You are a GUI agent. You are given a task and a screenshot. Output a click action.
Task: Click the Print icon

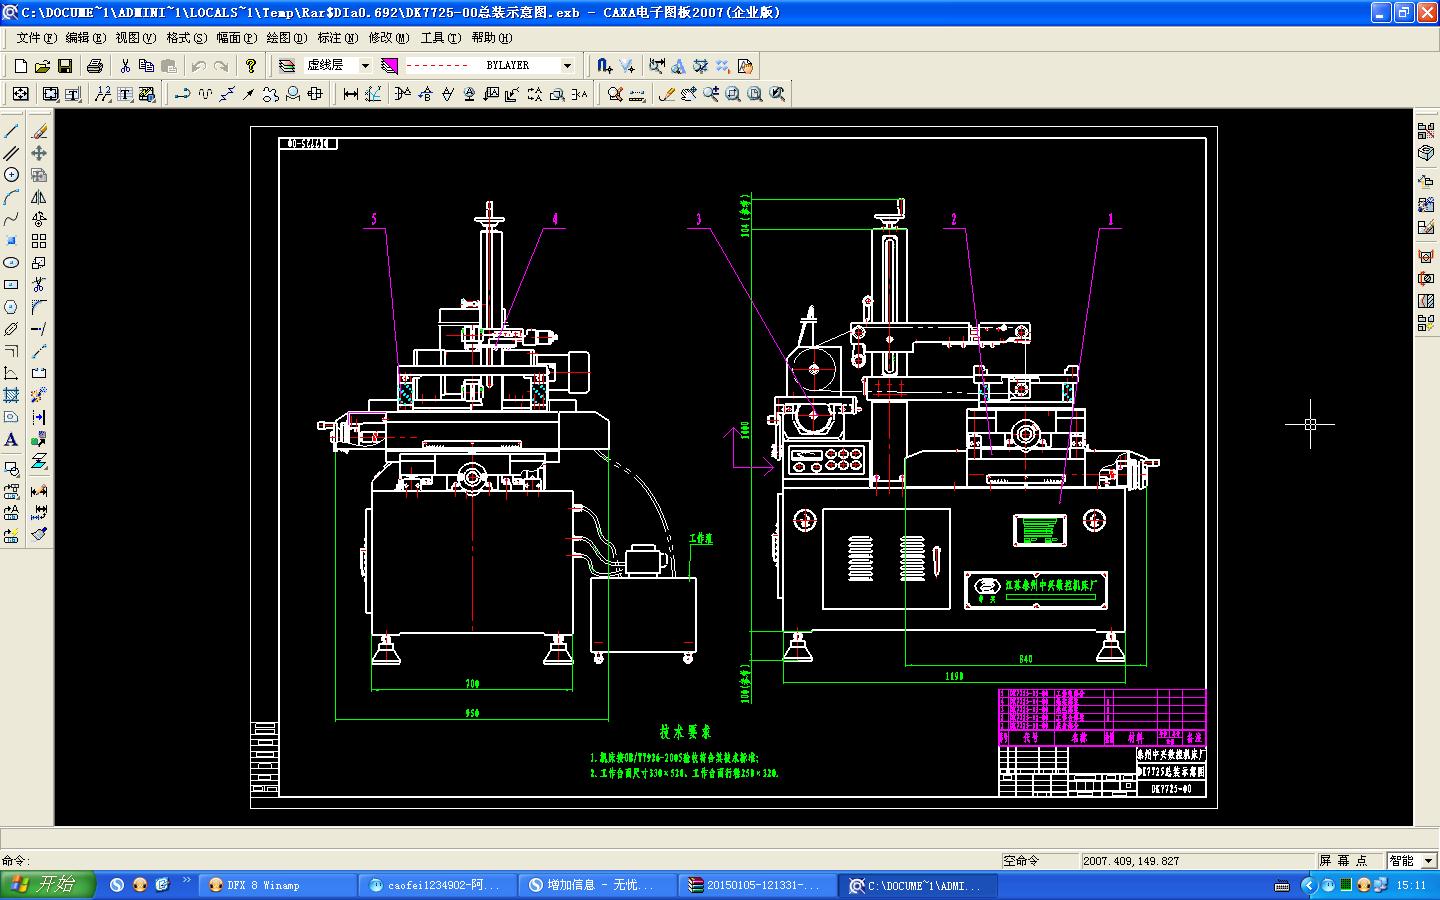95,66
